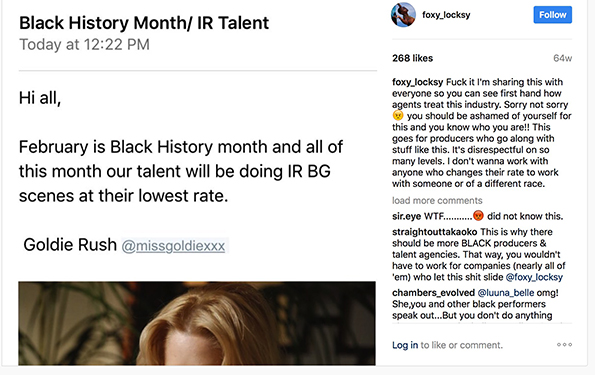Click the red angry emoji in sir.eye comment
595x375 pixels.
479,216
